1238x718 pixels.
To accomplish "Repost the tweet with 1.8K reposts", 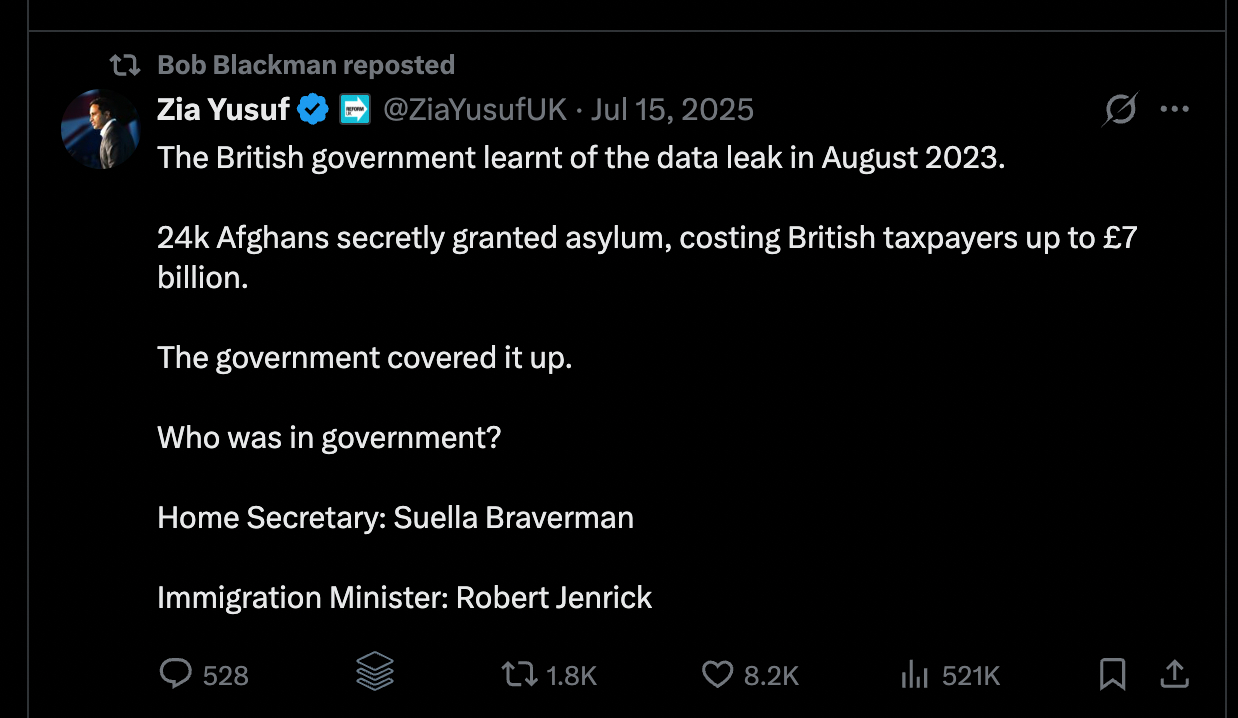I will [x=518, y=675].
